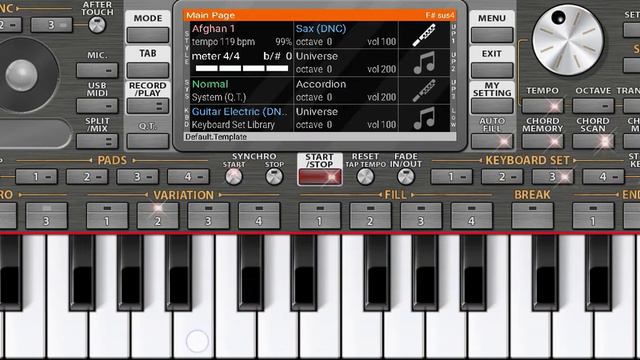Trigger Pad 4

[x=188, y=177]
